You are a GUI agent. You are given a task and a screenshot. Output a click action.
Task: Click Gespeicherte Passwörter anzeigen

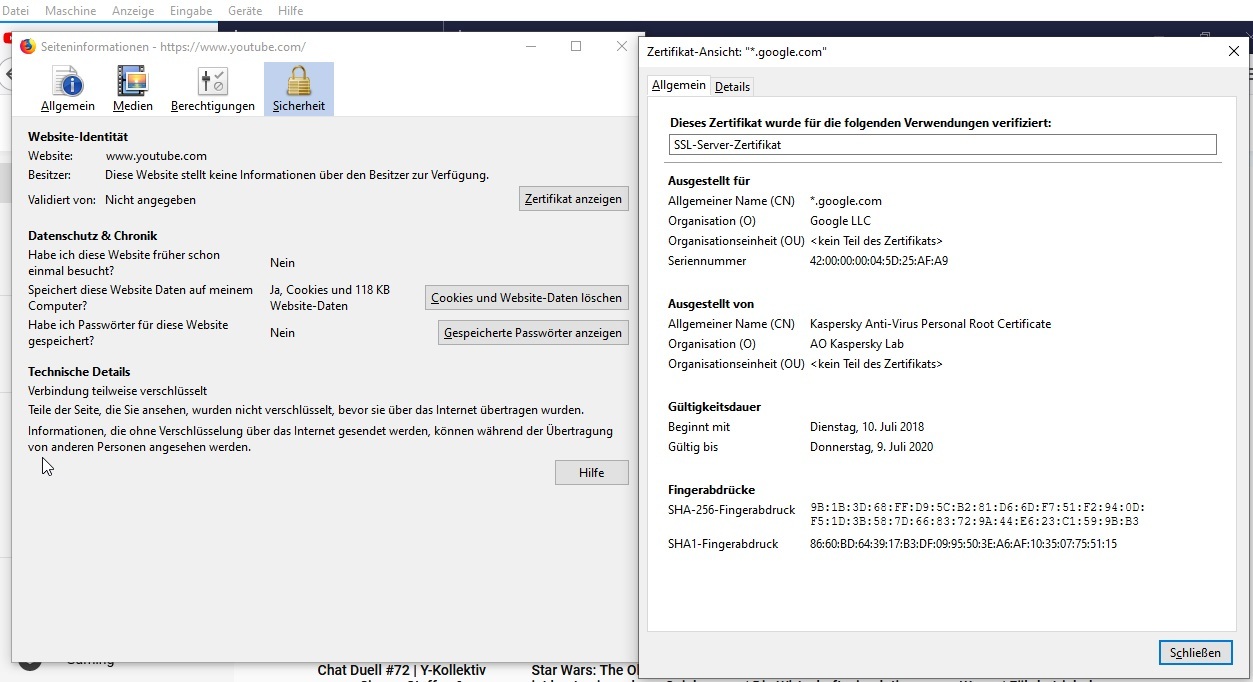(x=533, y=333)
